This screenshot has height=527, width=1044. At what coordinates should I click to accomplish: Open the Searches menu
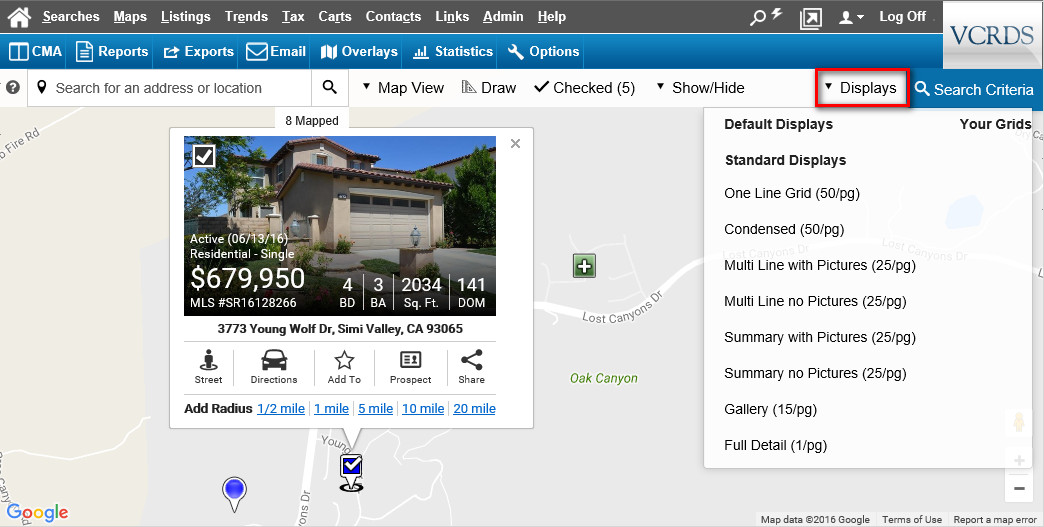[x=71, y=17]
